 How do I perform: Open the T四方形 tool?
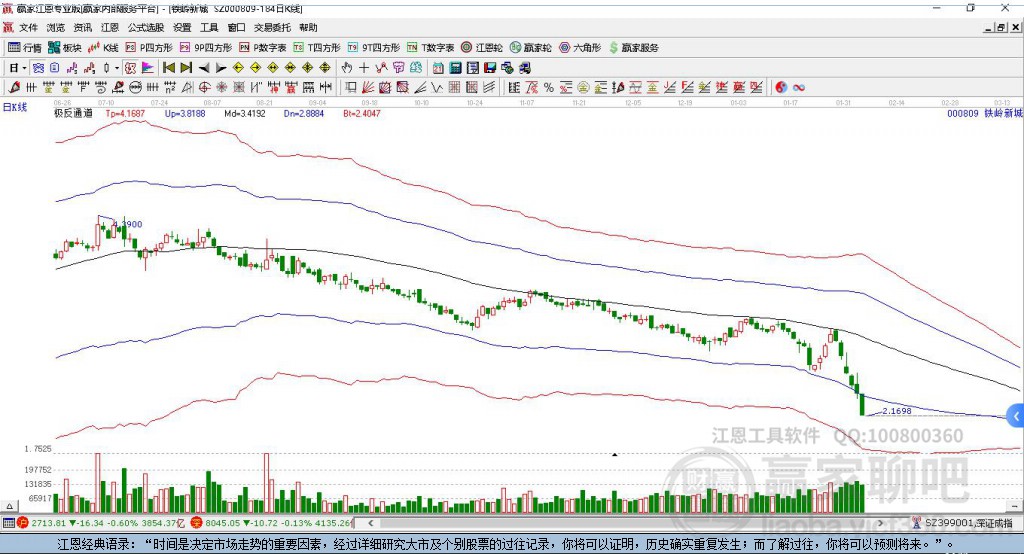(x=317, y=48)
